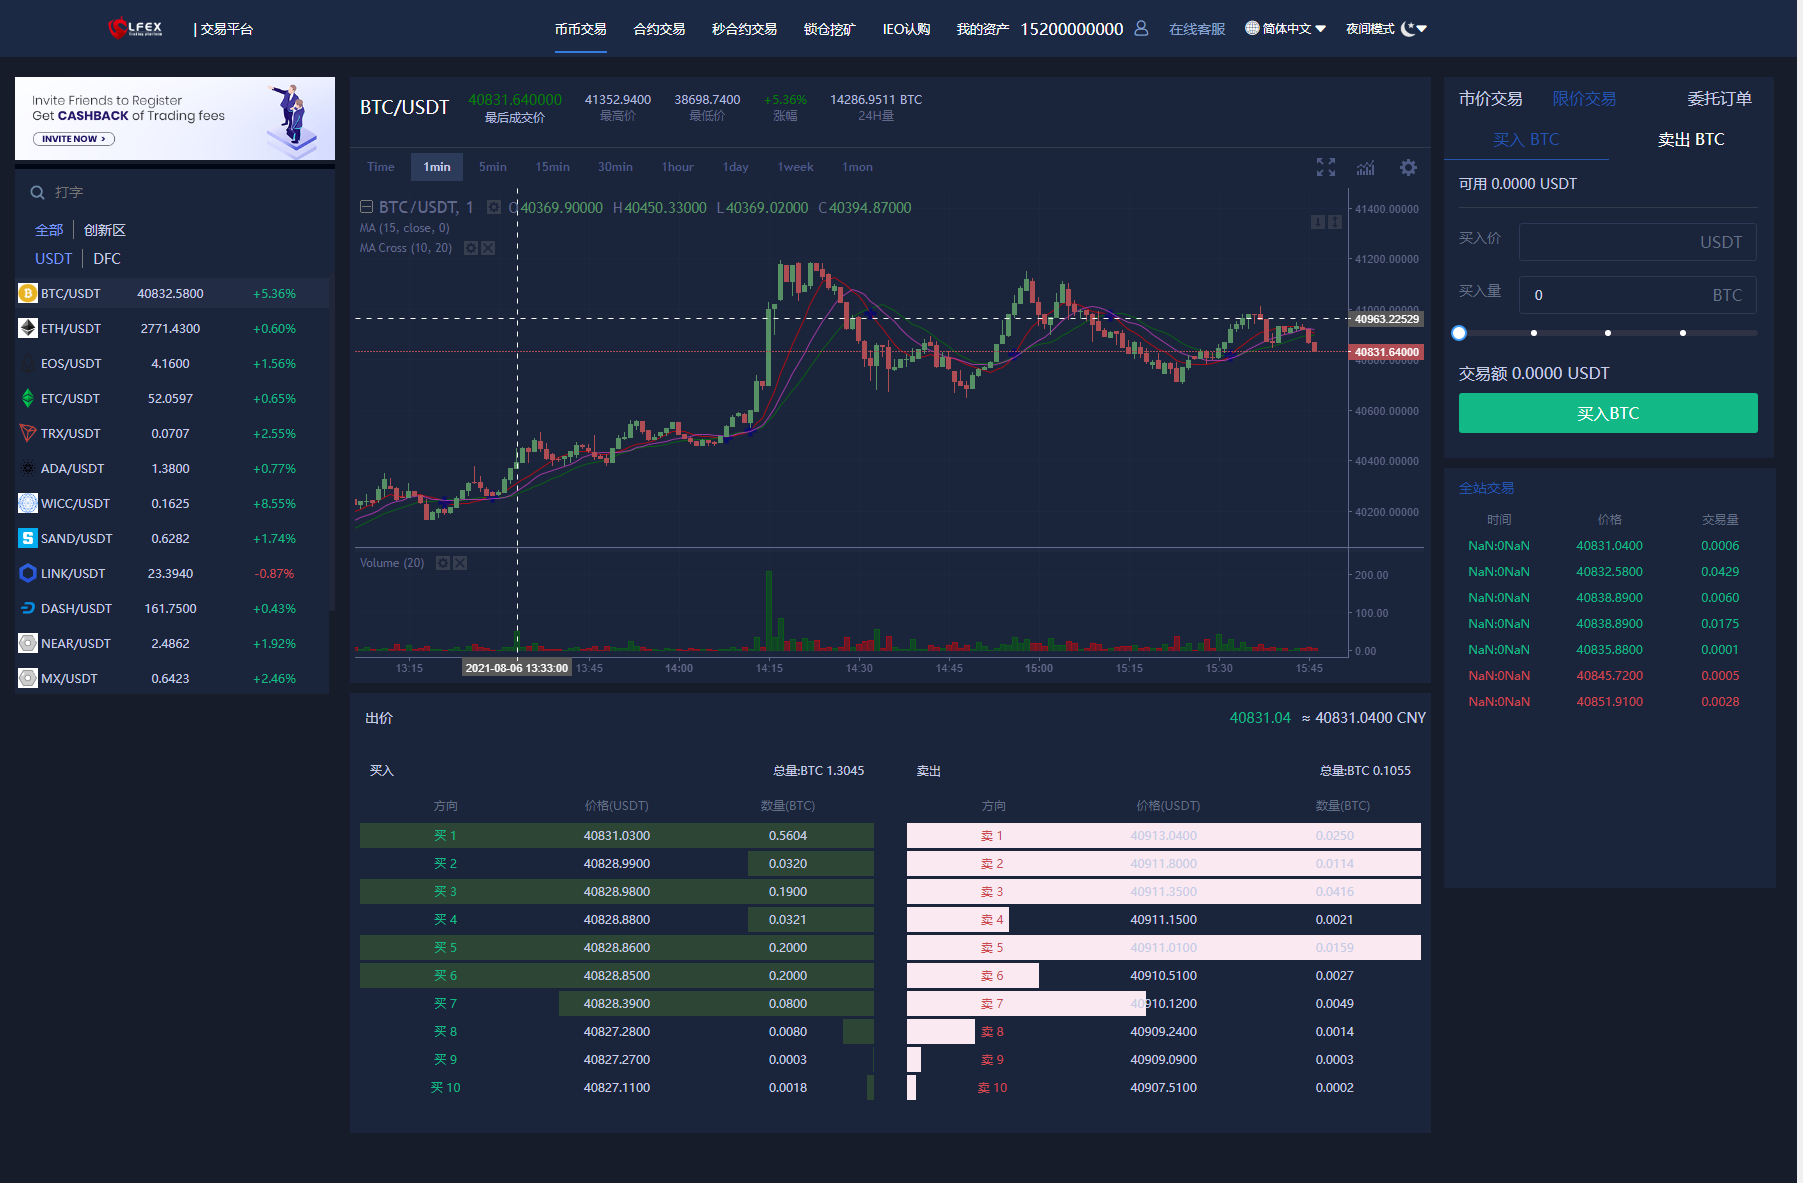Viewport: 1803px width, 1183px height.
Task: Open the 合约交易 menu item
Action: 659,29
